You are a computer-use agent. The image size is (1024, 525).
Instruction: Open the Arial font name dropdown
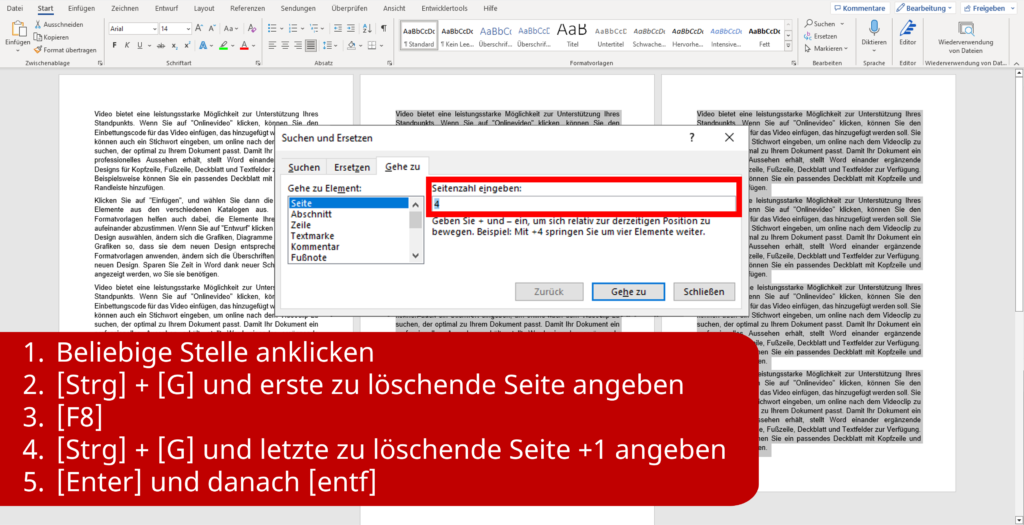[154, 29]
